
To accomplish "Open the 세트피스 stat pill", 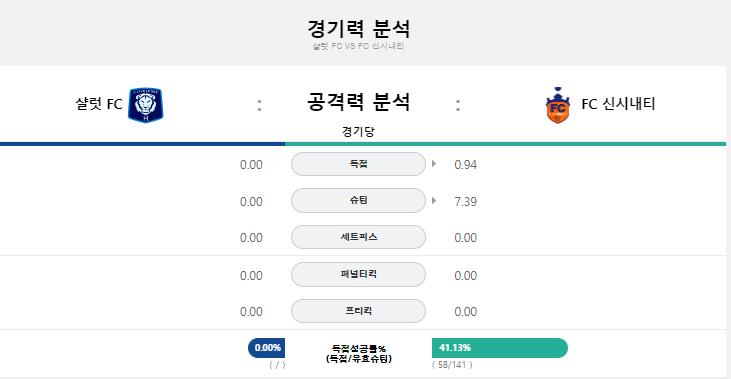I will [x=358, y=237].
